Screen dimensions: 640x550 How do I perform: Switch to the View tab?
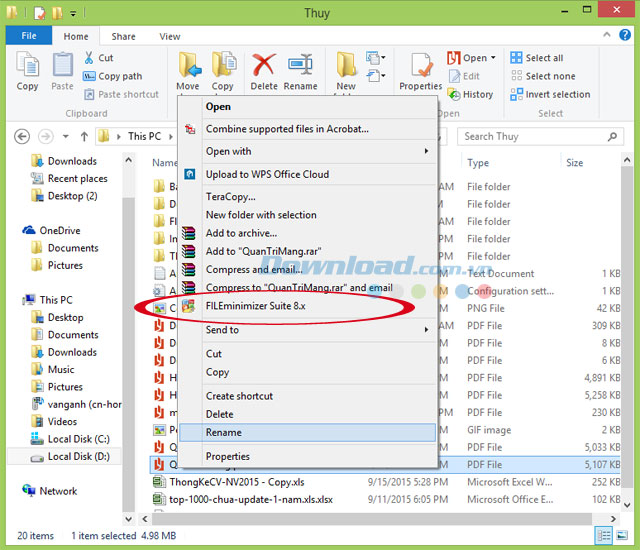click(x=170, y=36)
